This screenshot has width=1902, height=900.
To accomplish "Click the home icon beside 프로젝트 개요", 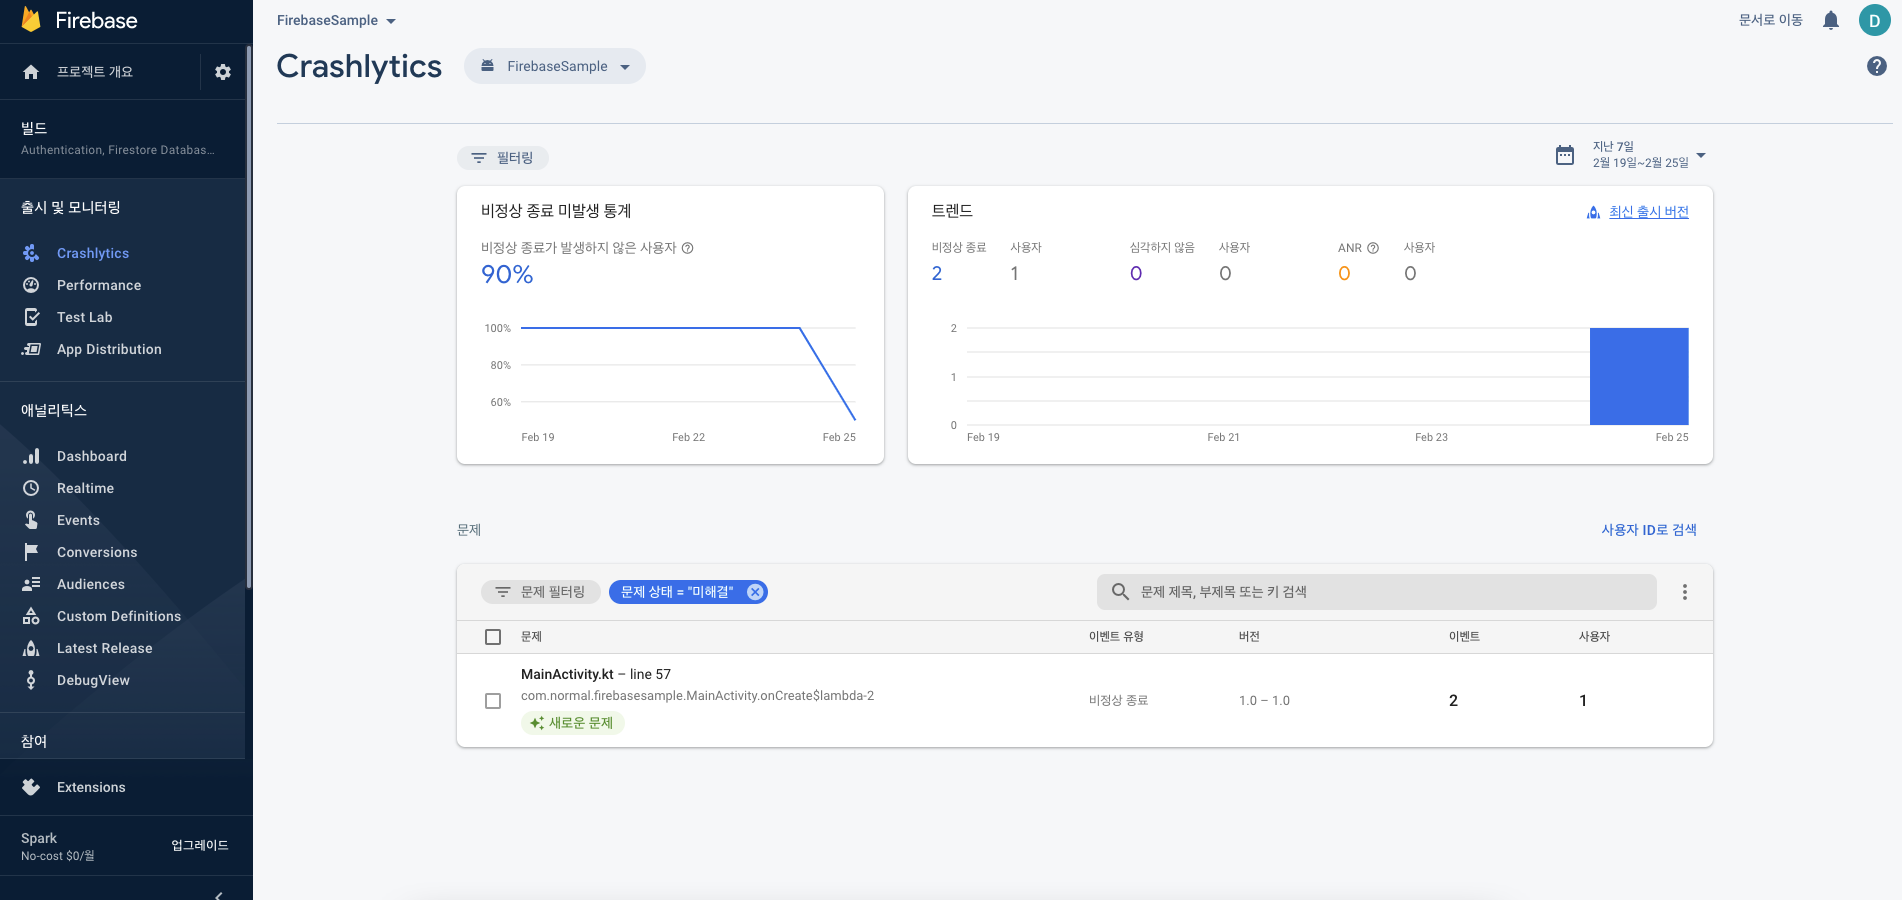I will click(31, 72).
